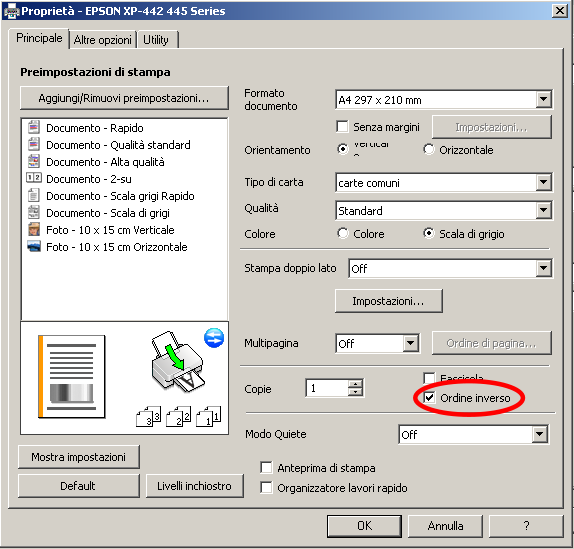This screenshot has width=574, height=549.
Task: Switch to the Principale tab
Action: coord(39,38)
